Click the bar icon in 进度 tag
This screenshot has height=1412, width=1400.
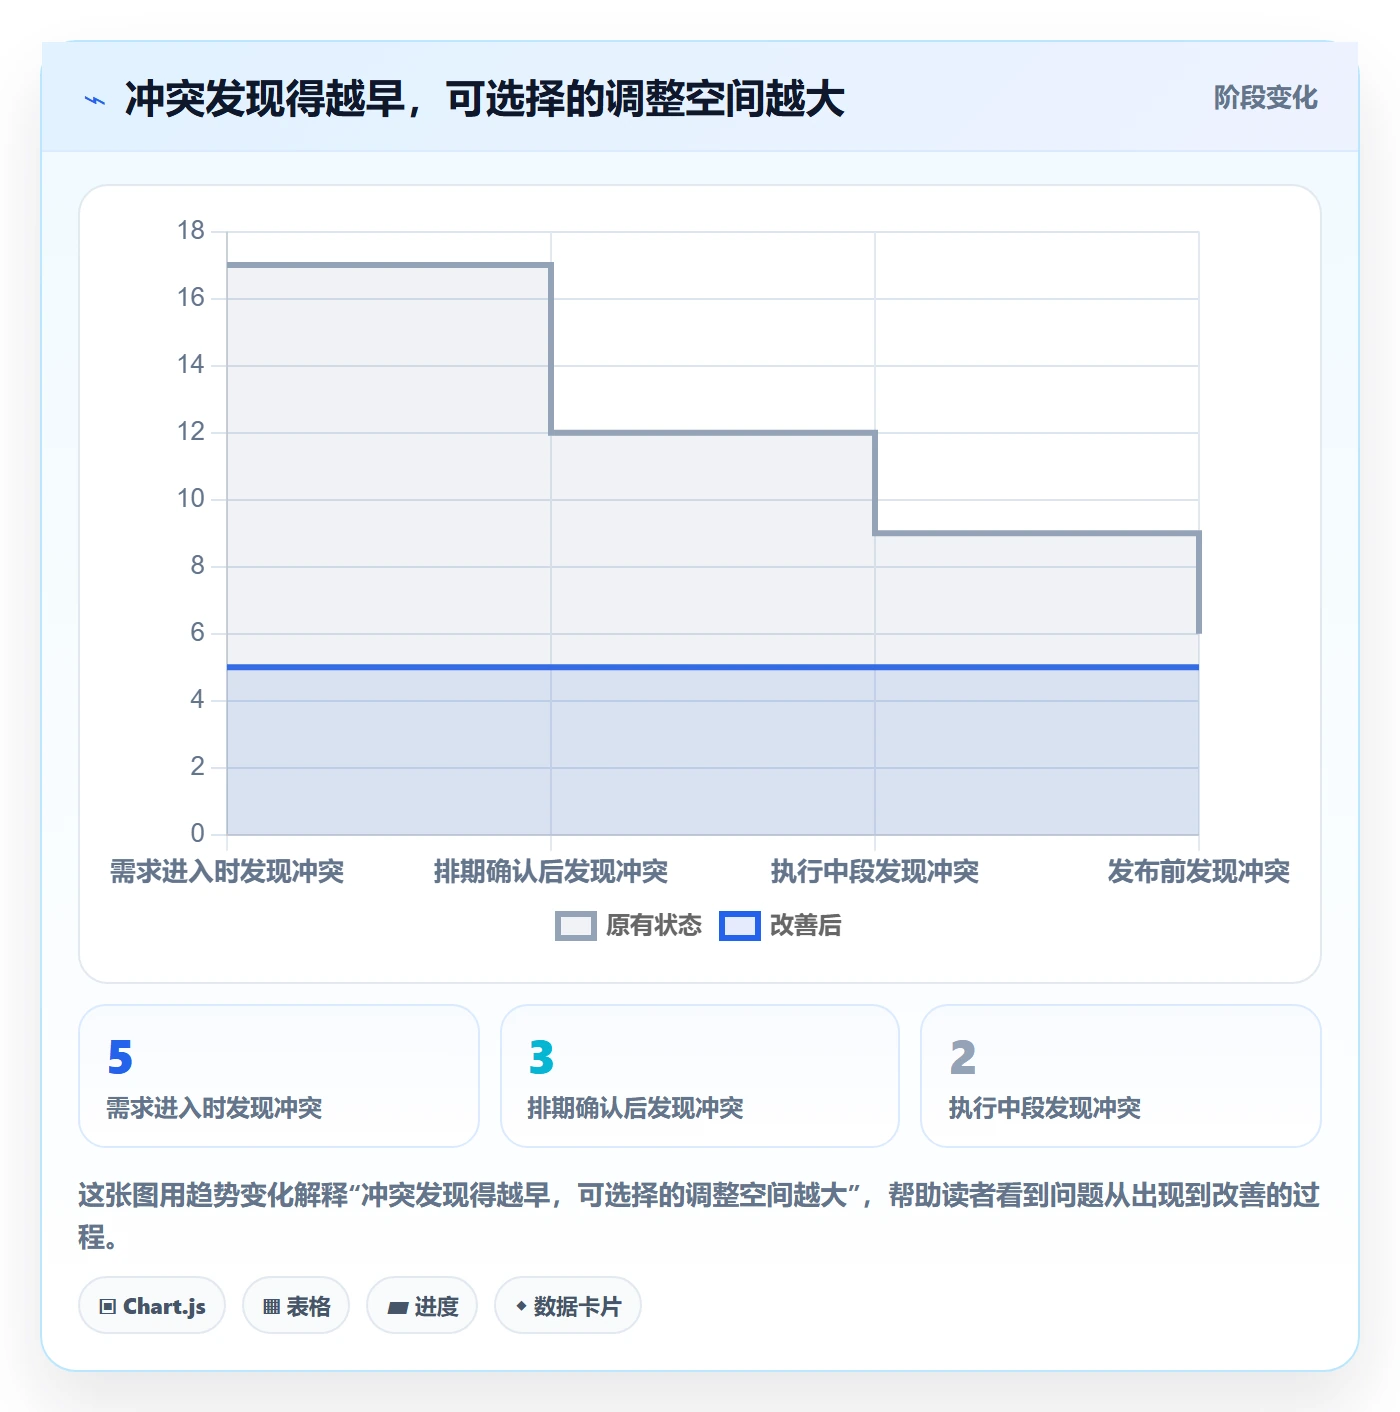pyautogui.click(x=397, y=1307)
